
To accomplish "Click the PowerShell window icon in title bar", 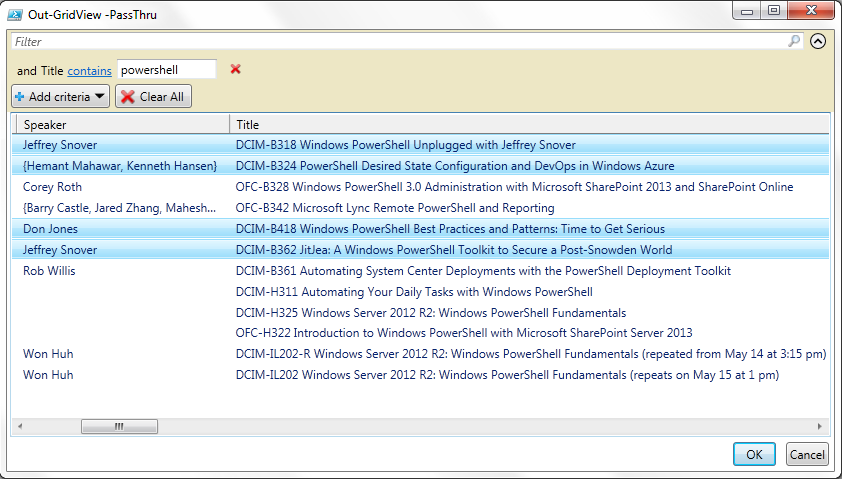I will (16, 13).
